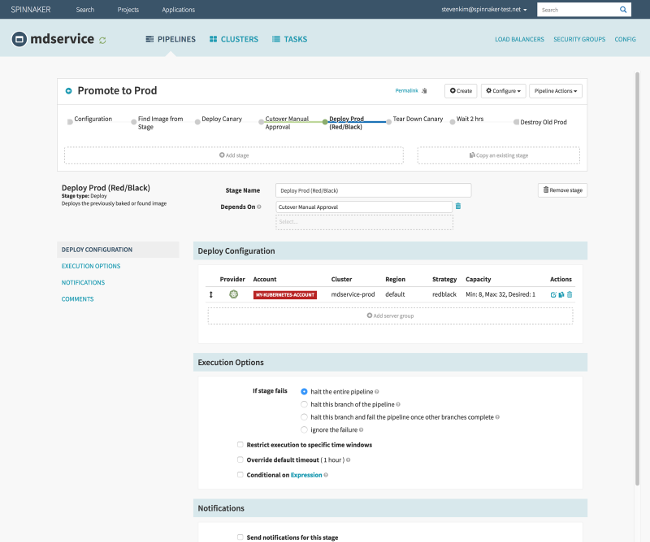
Task: Delete the mdservice-prod server group
Action: 569,294
